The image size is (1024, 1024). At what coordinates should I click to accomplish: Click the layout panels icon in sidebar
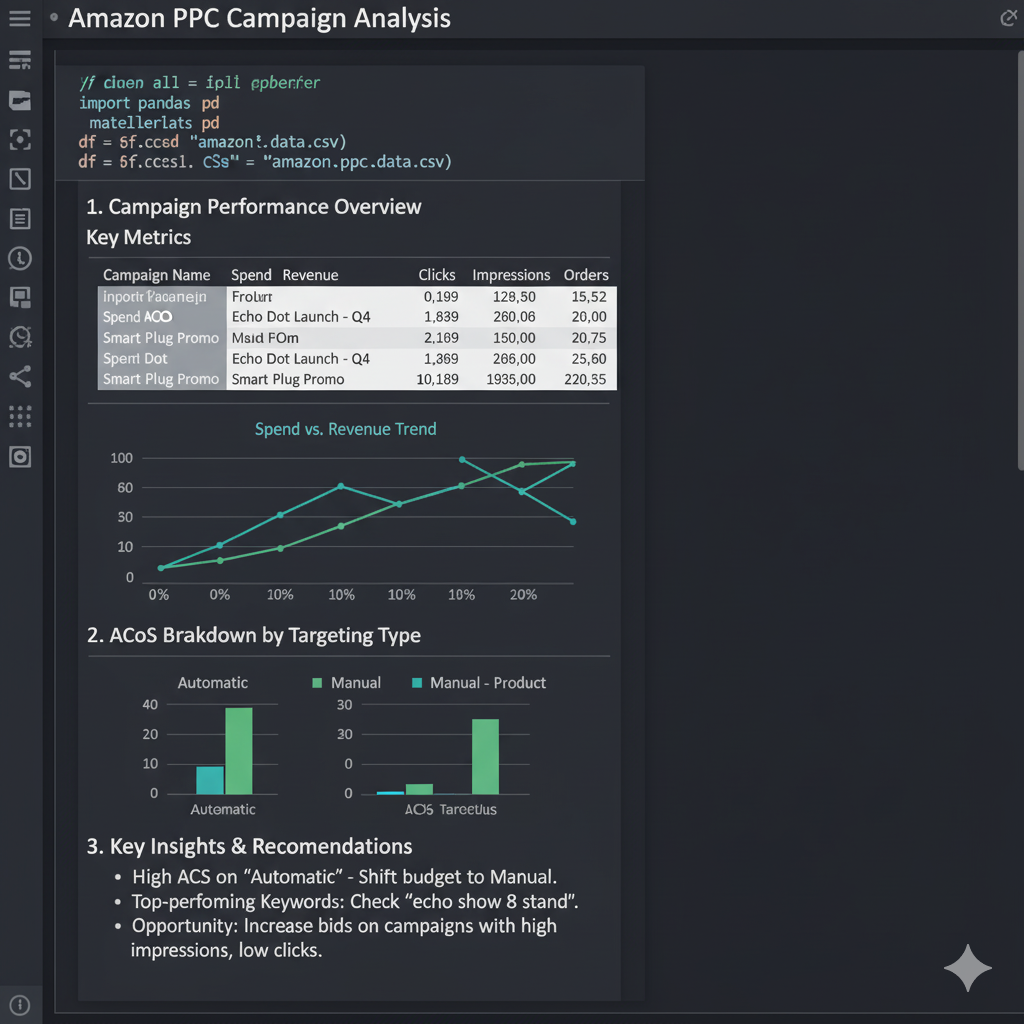click(20, 297)
